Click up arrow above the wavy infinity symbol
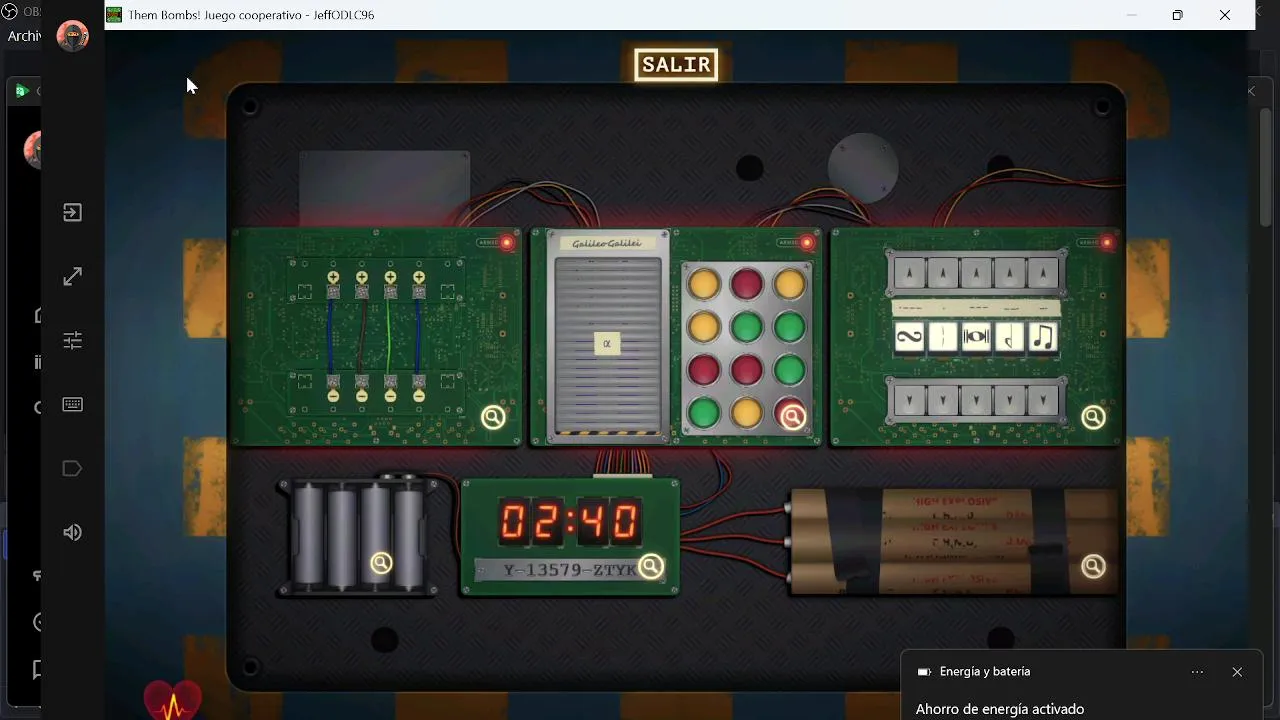 click(909, 273)
